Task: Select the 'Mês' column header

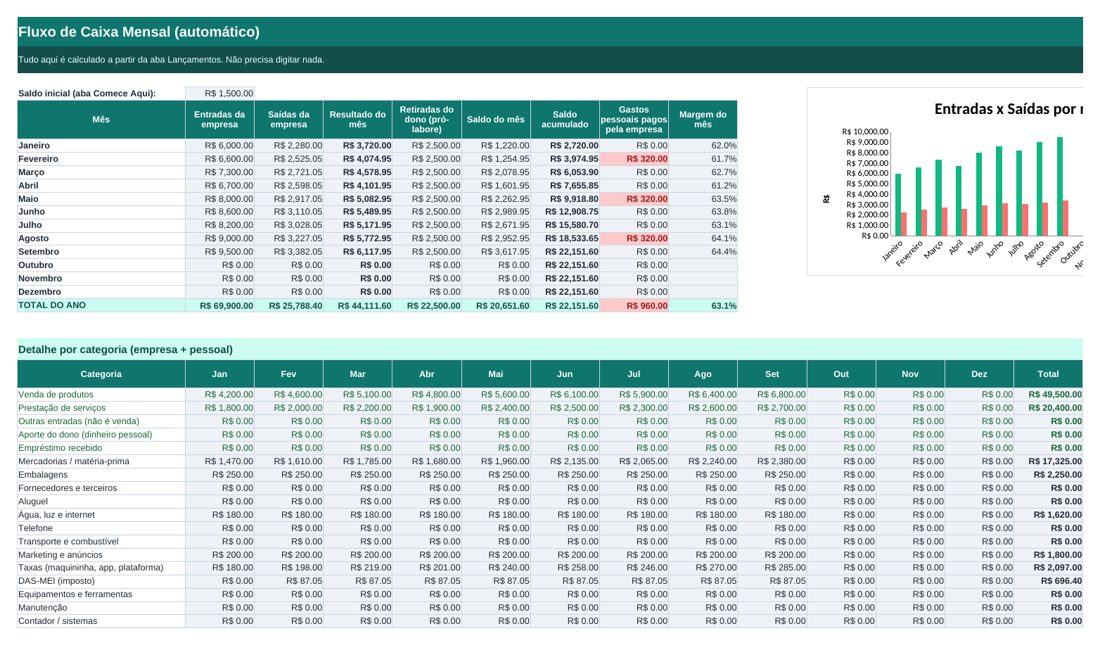Action: point(101,119)
